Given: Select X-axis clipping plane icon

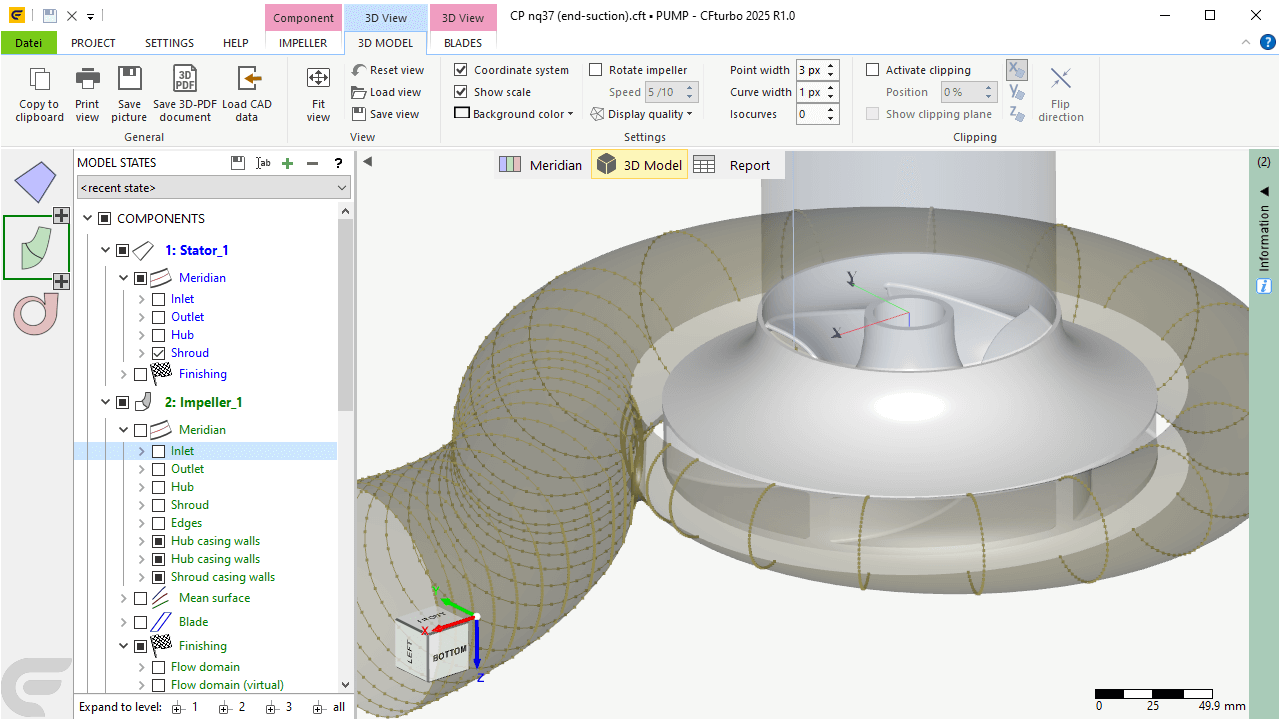Looking at the screenshot, I should (1017, 70).
